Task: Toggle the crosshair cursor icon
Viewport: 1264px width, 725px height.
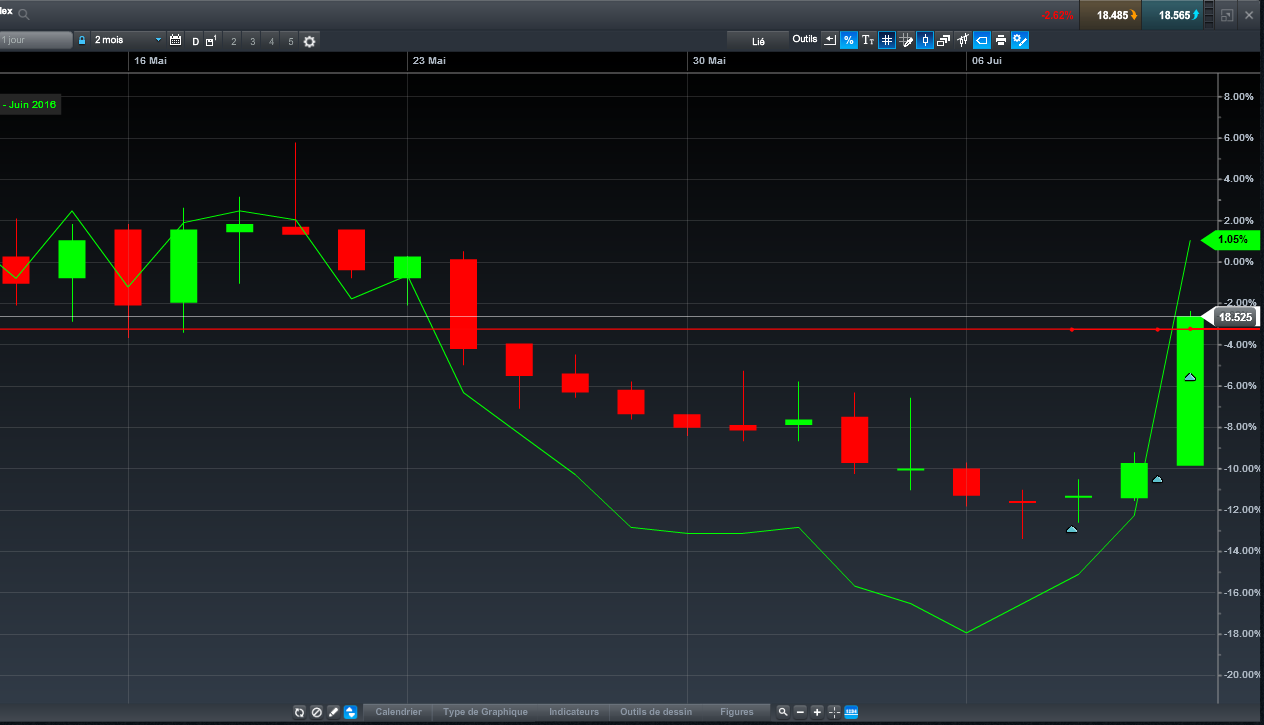Action: tap(834, 712)
